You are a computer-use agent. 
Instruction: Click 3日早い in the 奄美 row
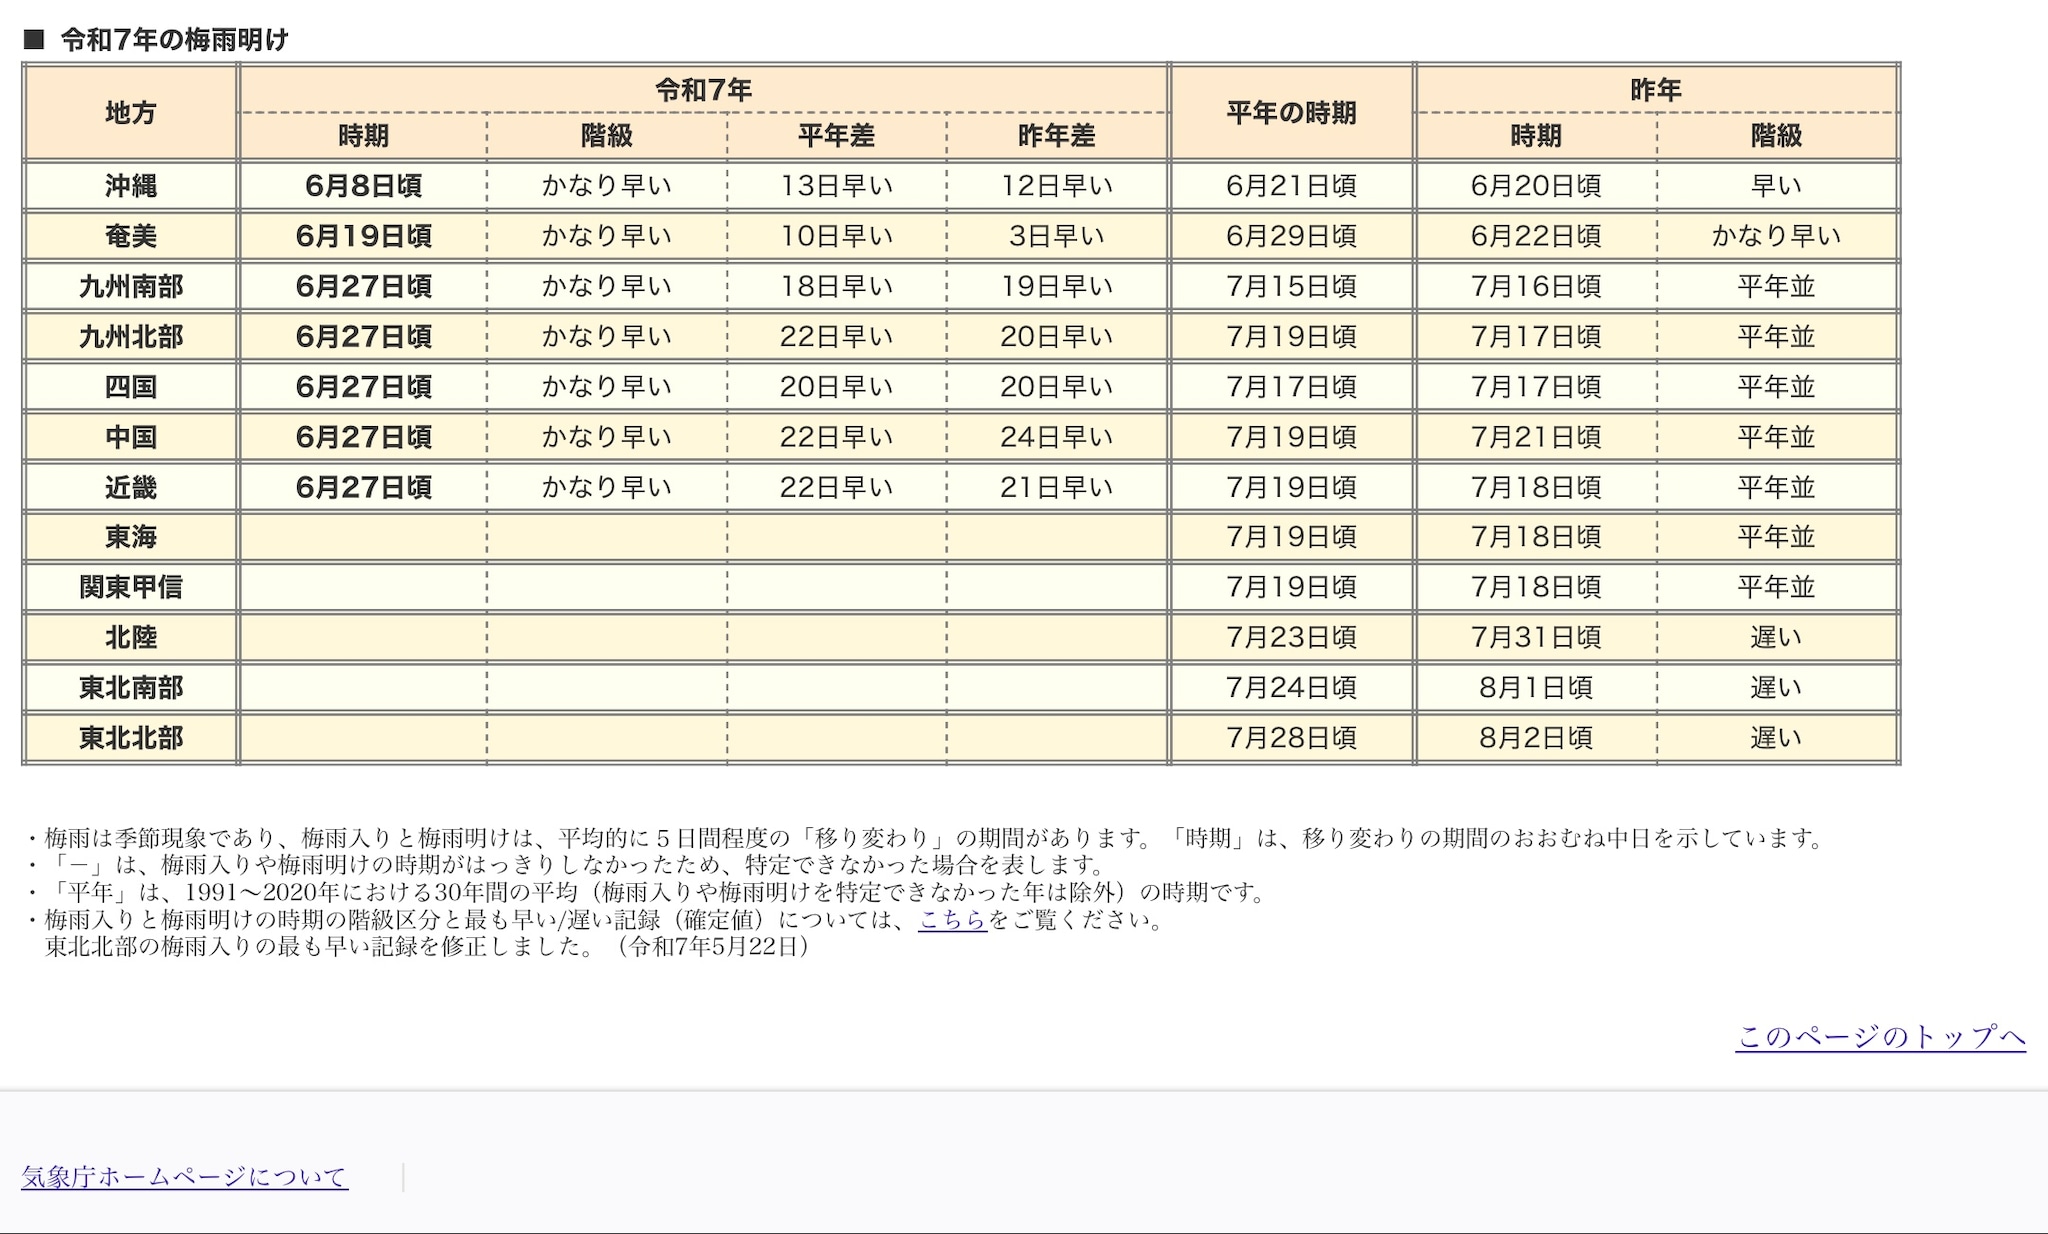(x=1056, y=236)
